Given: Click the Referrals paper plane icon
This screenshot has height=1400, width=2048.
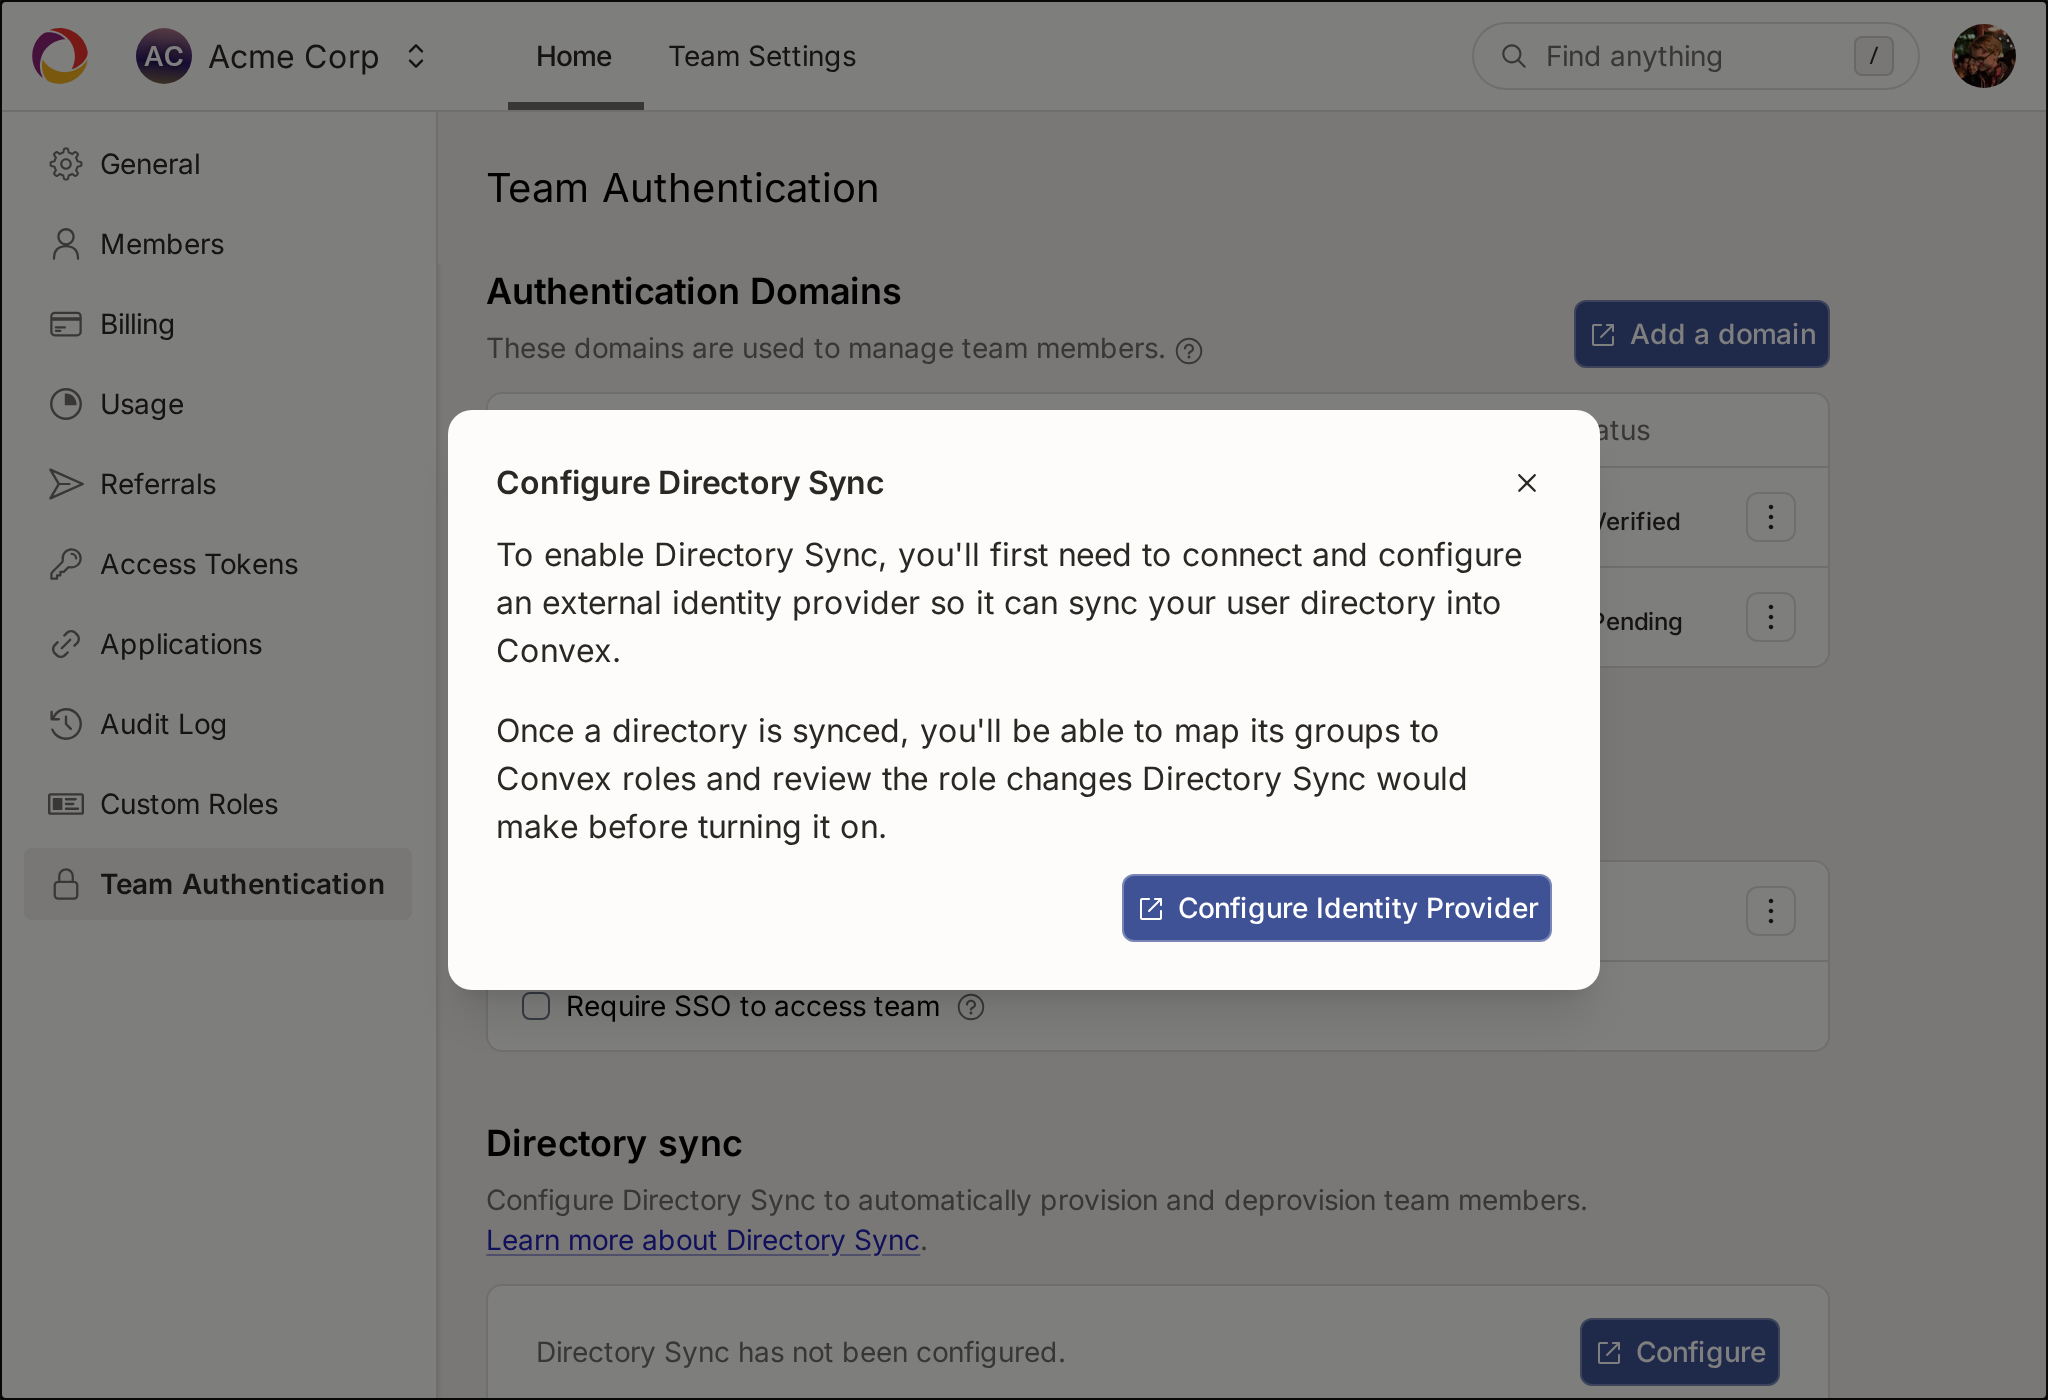Looking at the screenshot, I should (66, 484).
